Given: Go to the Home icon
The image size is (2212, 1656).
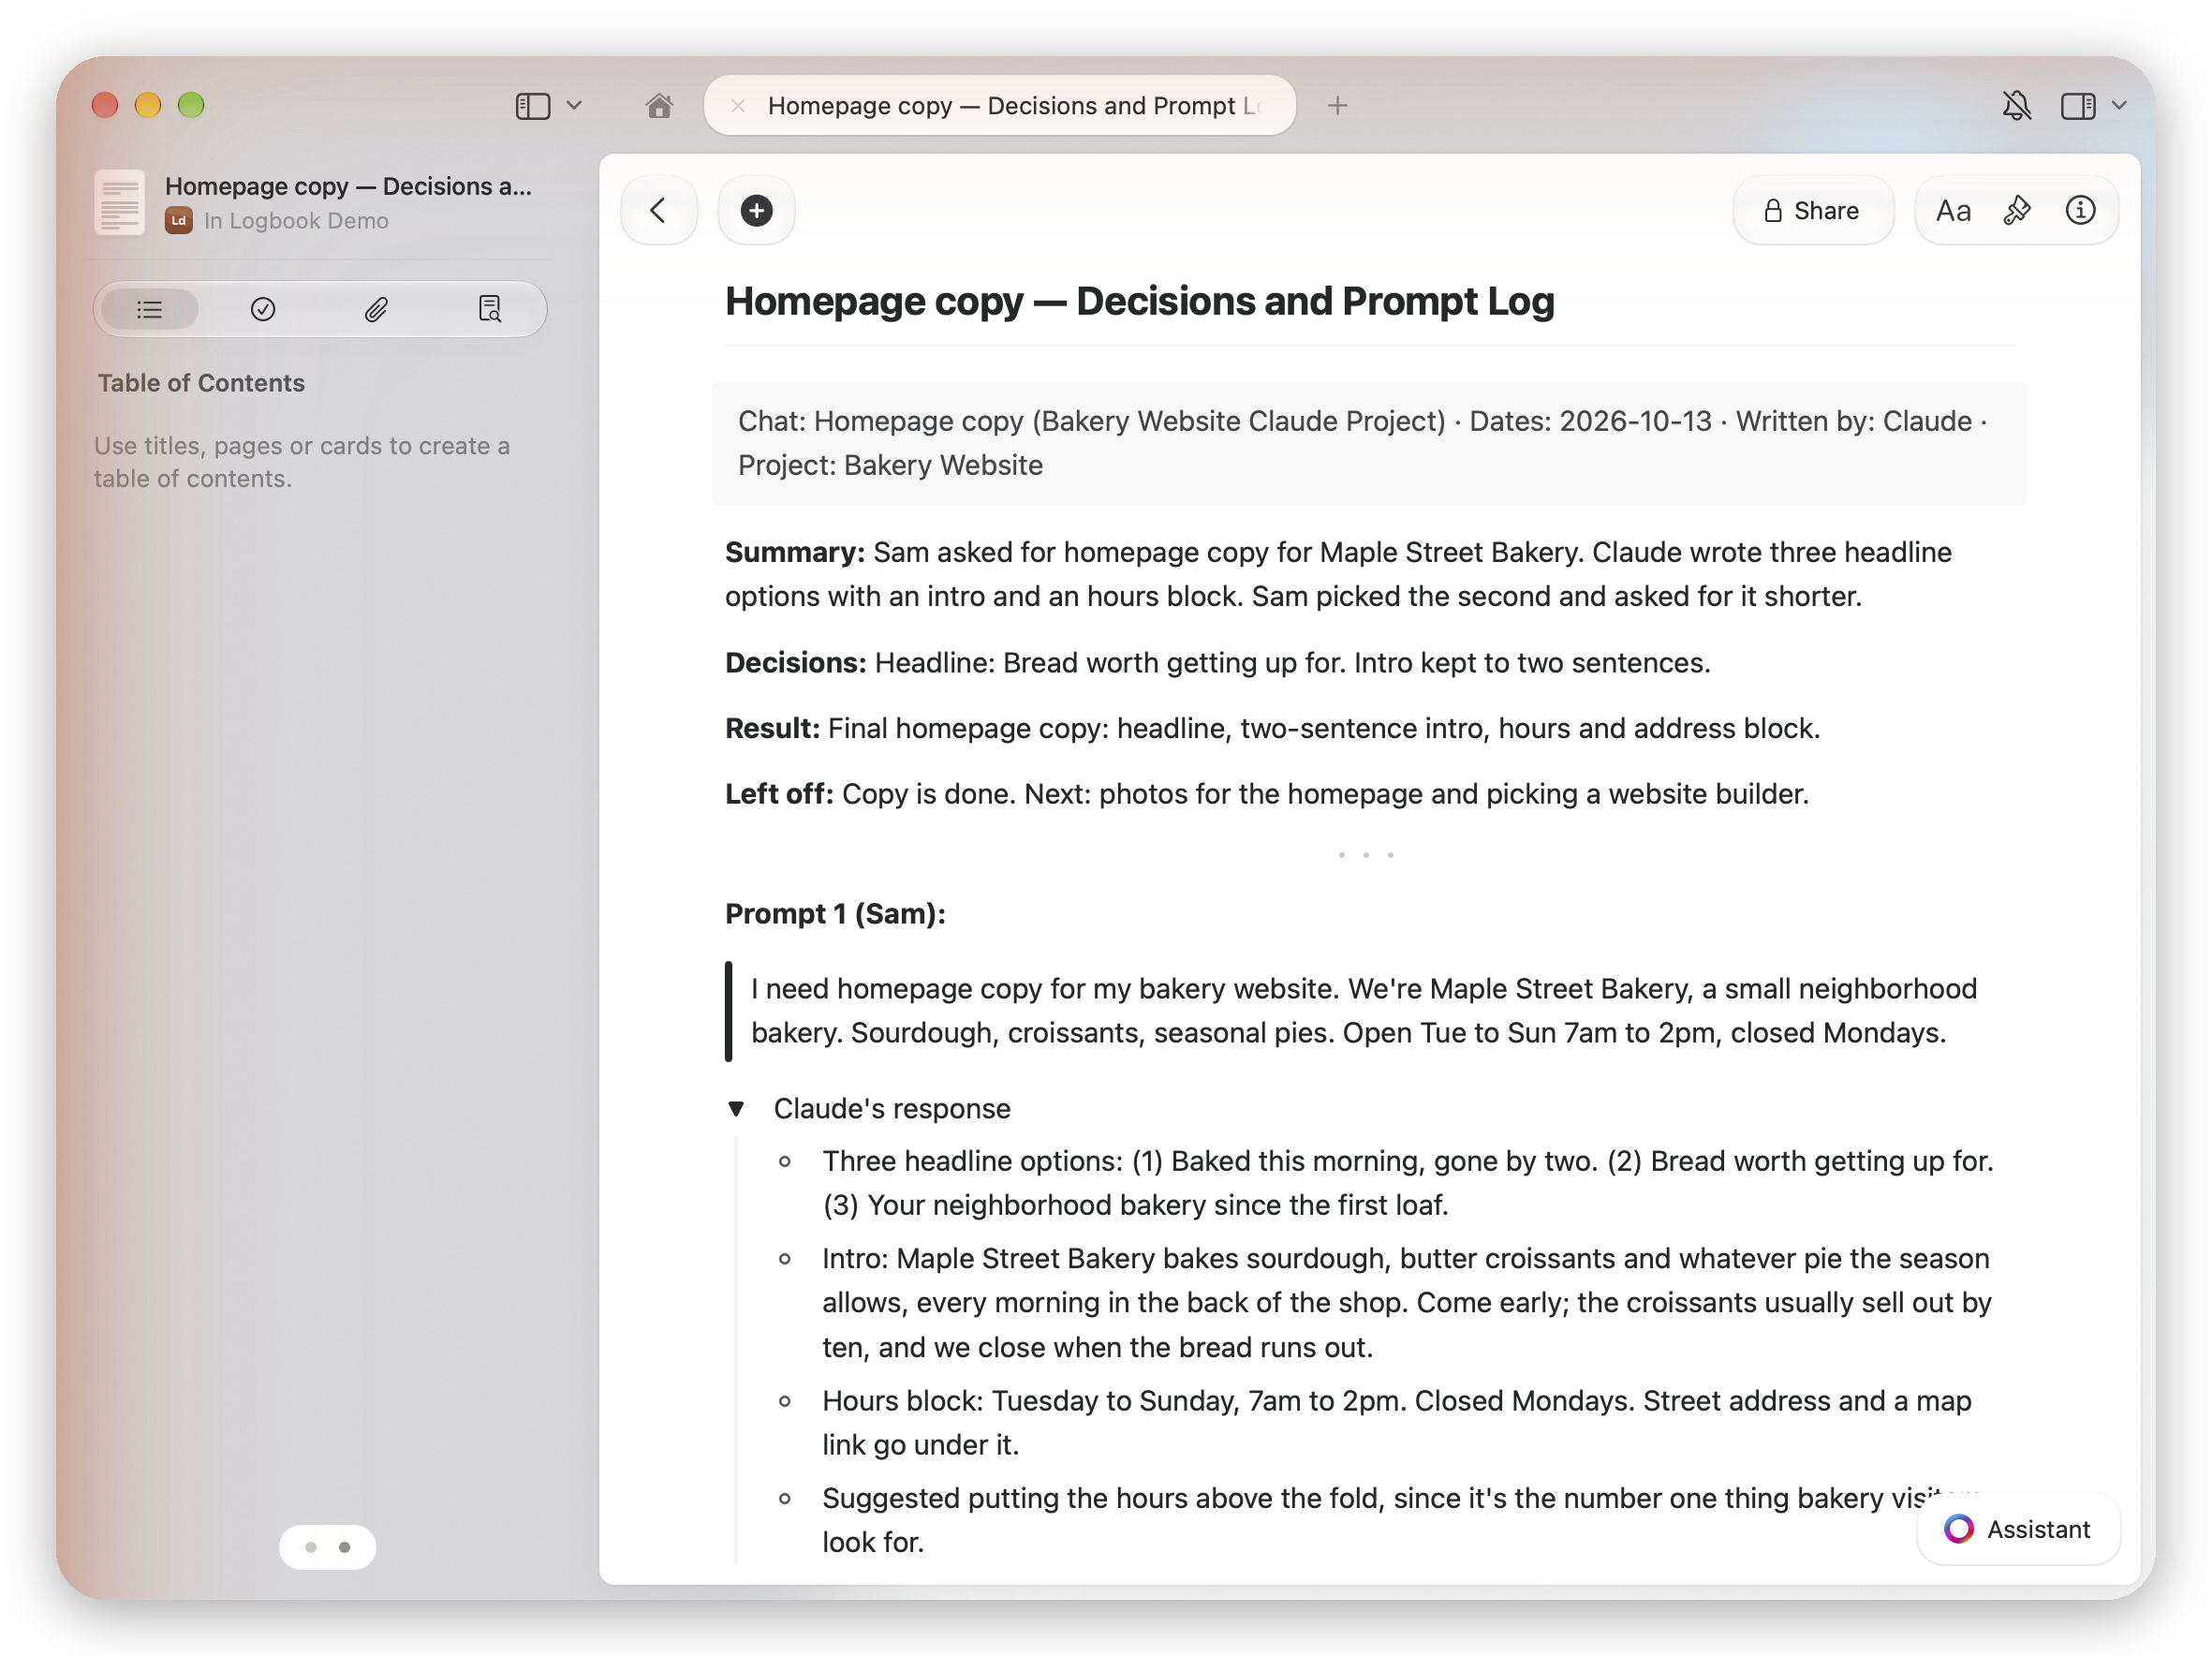Looking at the screenshot, I should [658, 105].
